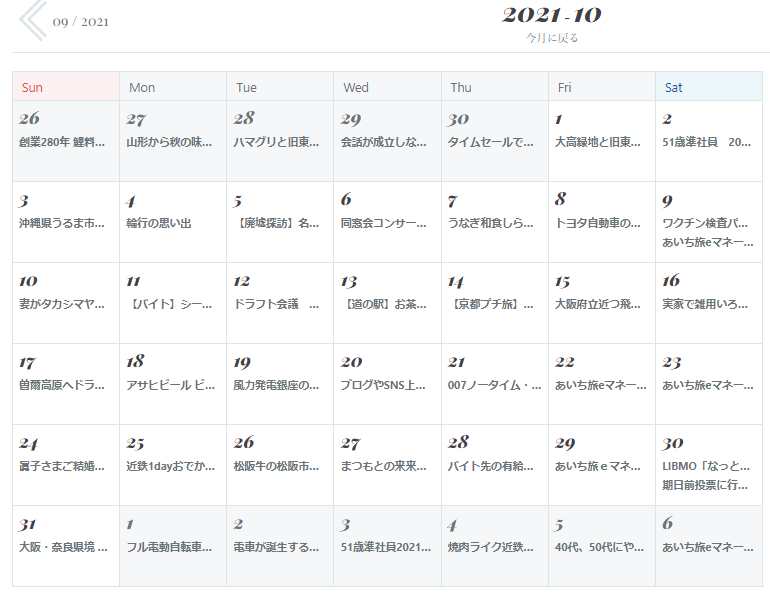Open the post 007ノータイム・...
Viewport: 770px width, 593px height.
tap(495, 385)
